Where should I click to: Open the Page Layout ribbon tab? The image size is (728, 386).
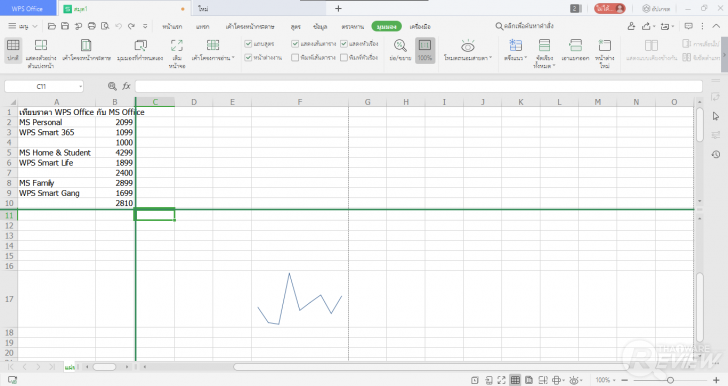[250, 27]
